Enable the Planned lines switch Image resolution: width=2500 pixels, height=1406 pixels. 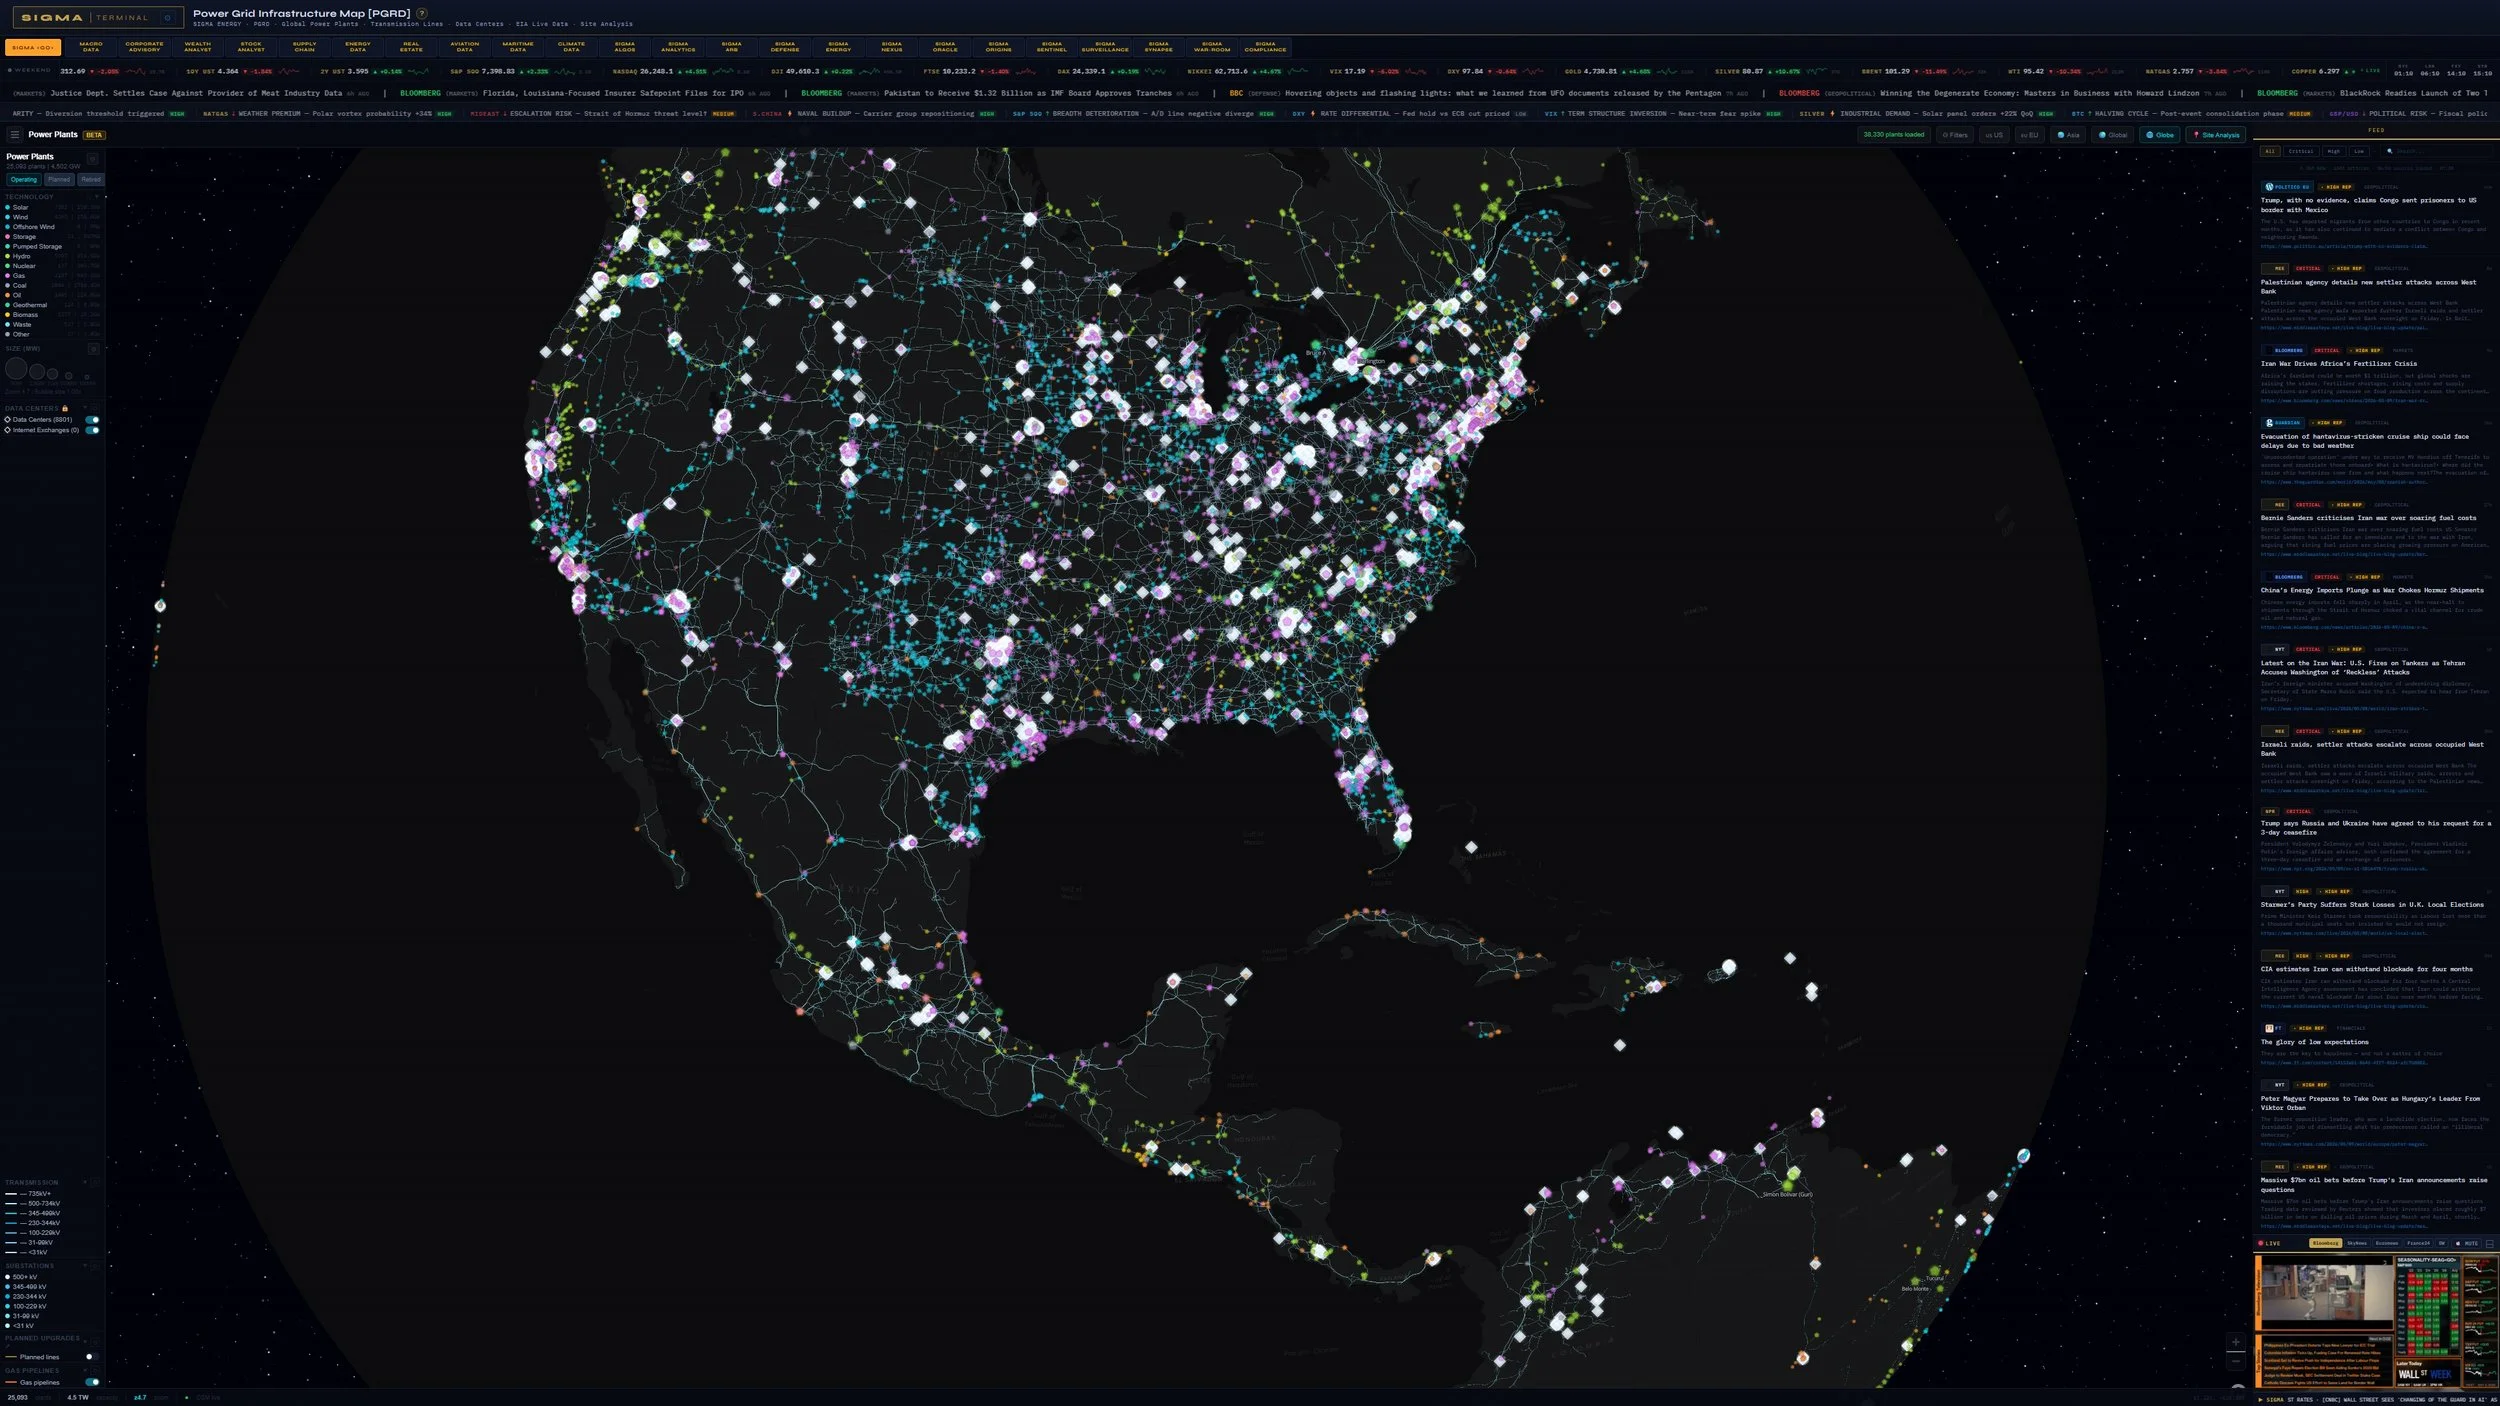click(x=92, y=1357)
